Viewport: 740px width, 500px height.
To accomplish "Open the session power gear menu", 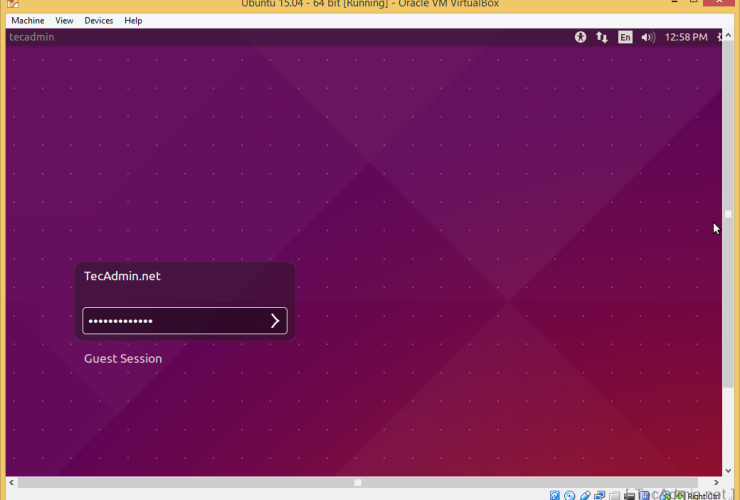I will (x=720, y=37).
